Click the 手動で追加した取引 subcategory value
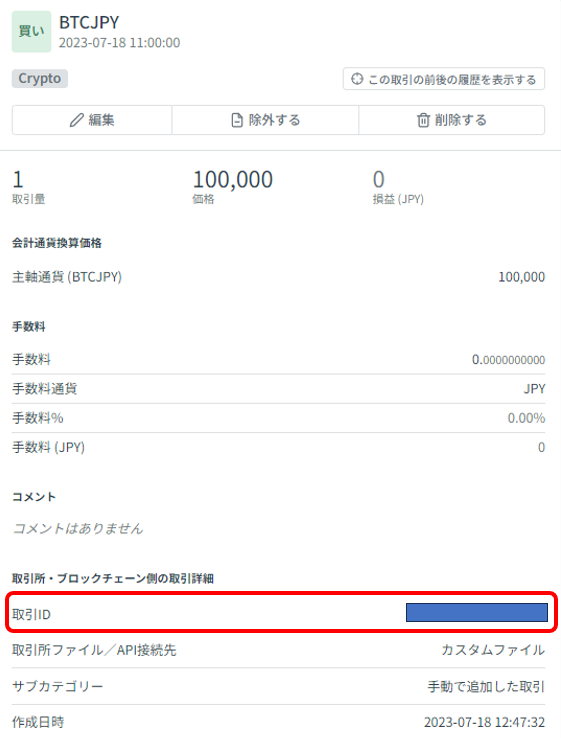This screenshot has width=561, height=738. (486, 686)
